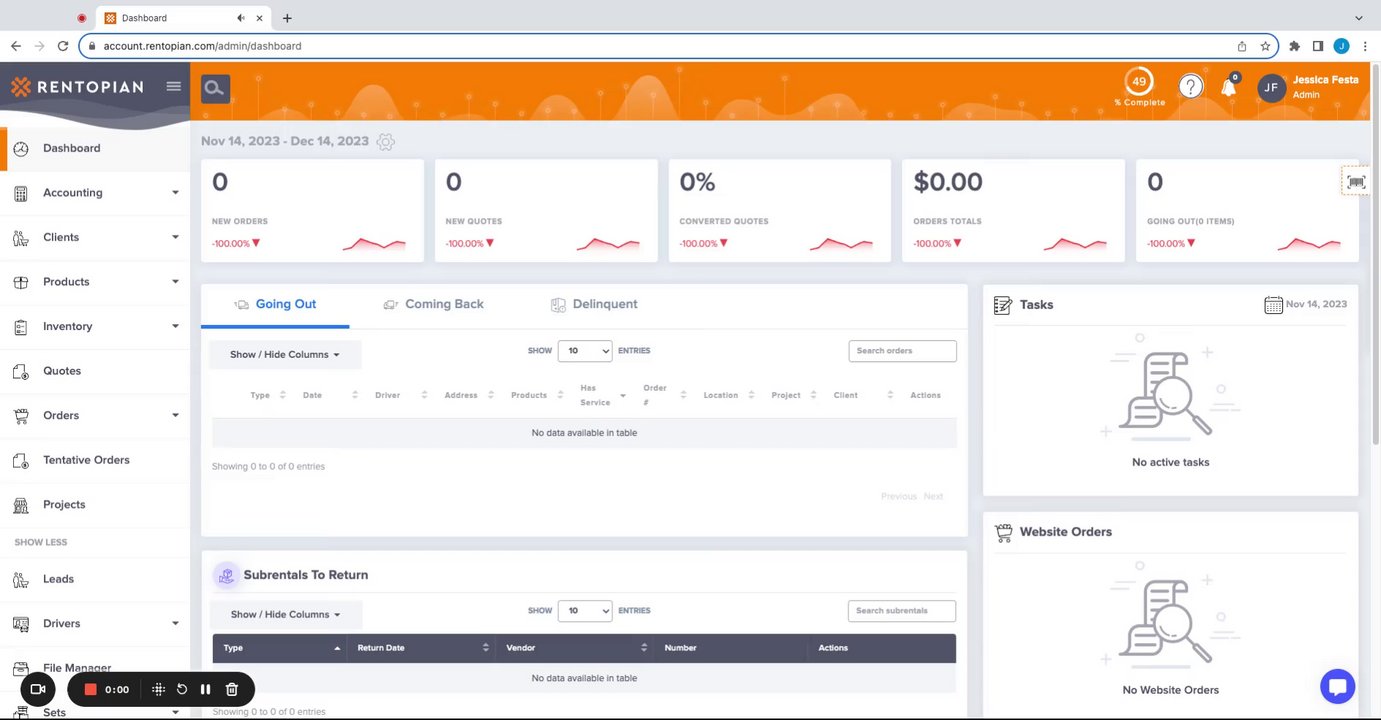Image resolution: width=1381 pixels, height=720 pixels.
Task: Click the Clients people icon
Action: (x=20, y=238)
